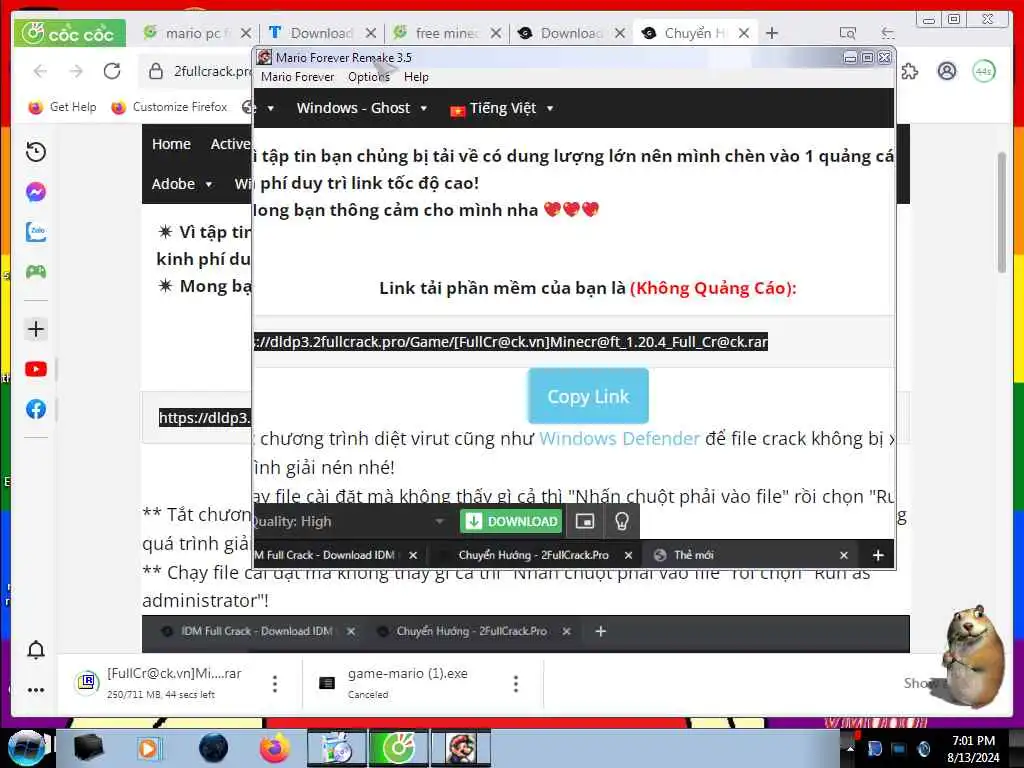Click the padlock site info icon
1024x768 pixels.
[155, 71]
